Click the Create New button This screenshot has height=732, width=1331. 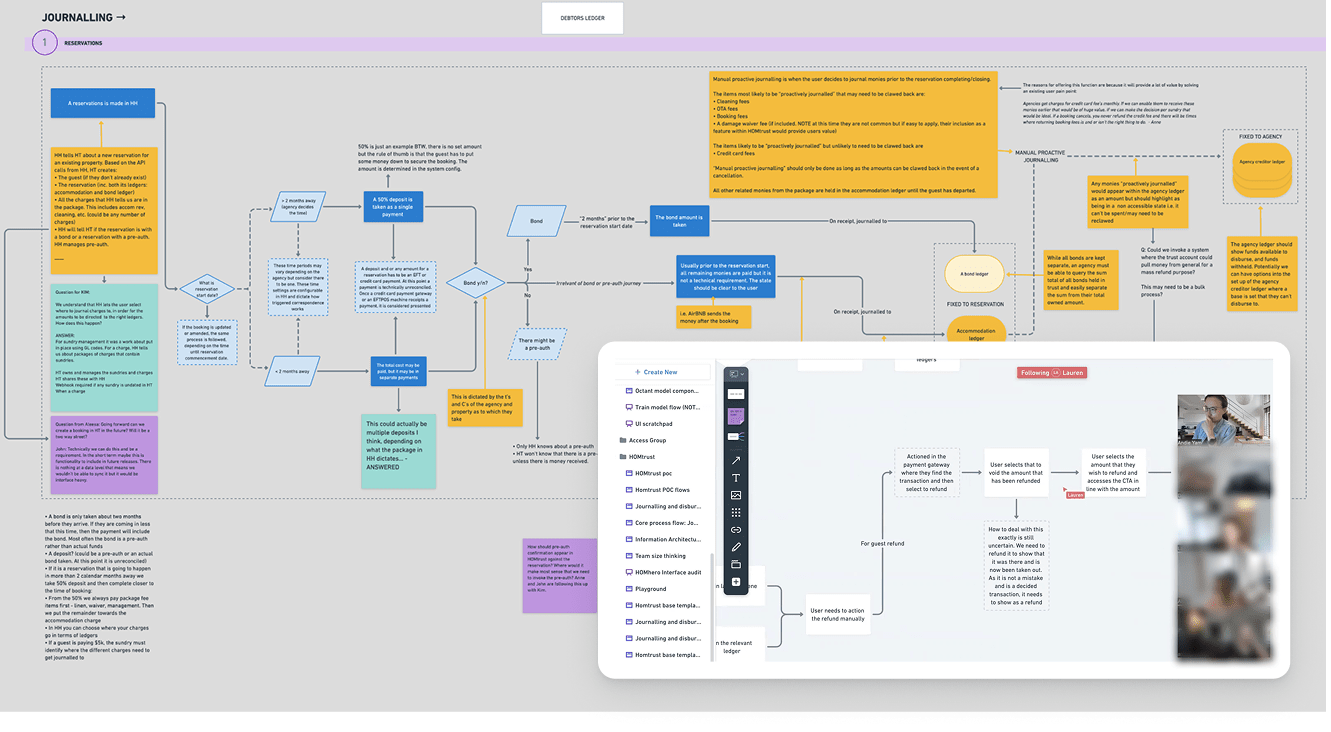tap(657, 373)
